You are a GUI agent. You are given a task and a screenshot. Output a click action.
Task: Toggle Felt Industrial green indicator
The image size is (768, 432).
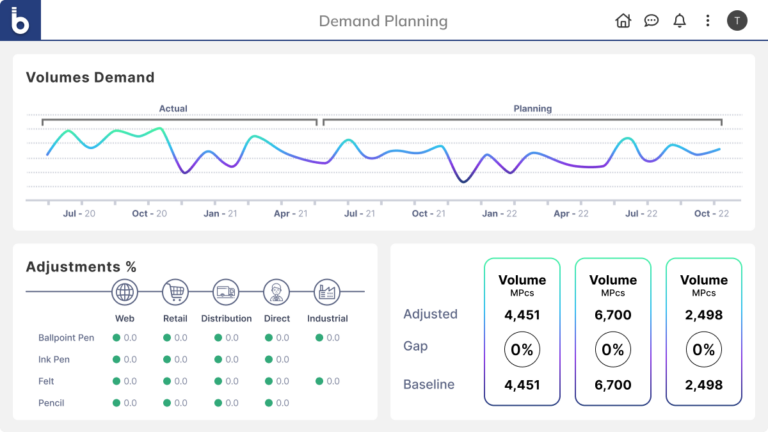click(x=318, y=381)
